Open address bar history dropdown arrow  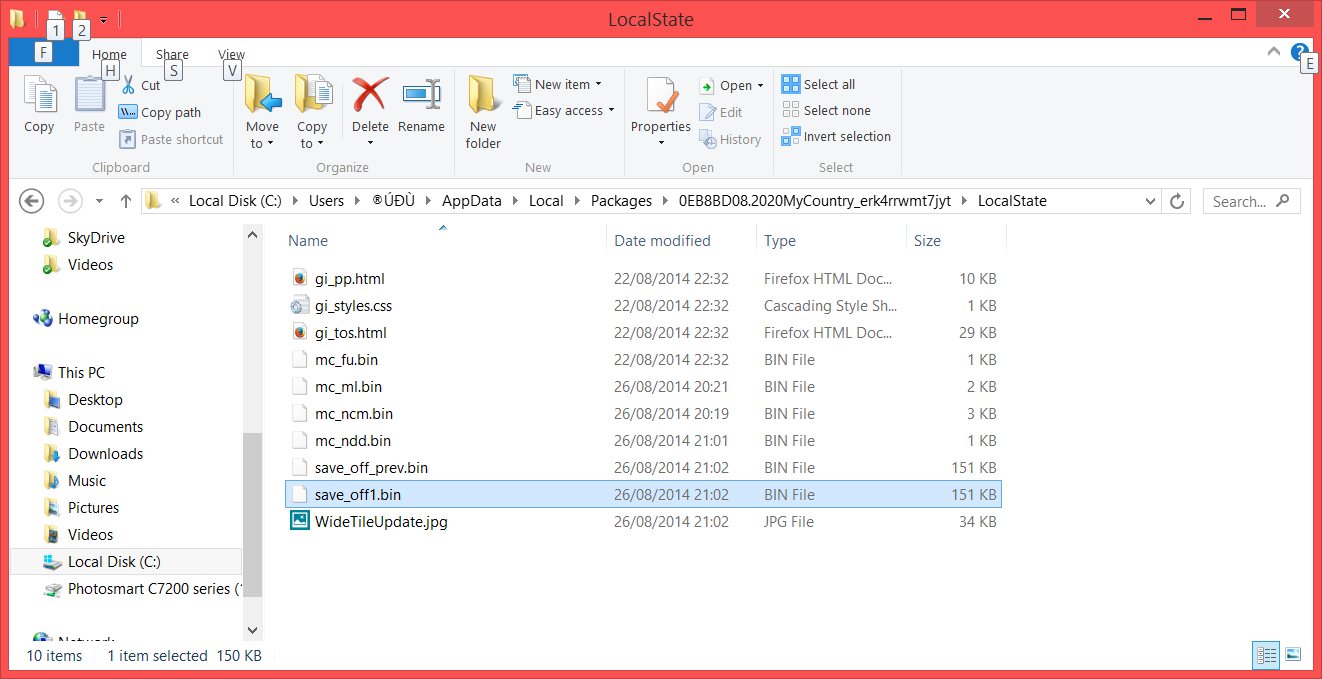point(1151,201)
